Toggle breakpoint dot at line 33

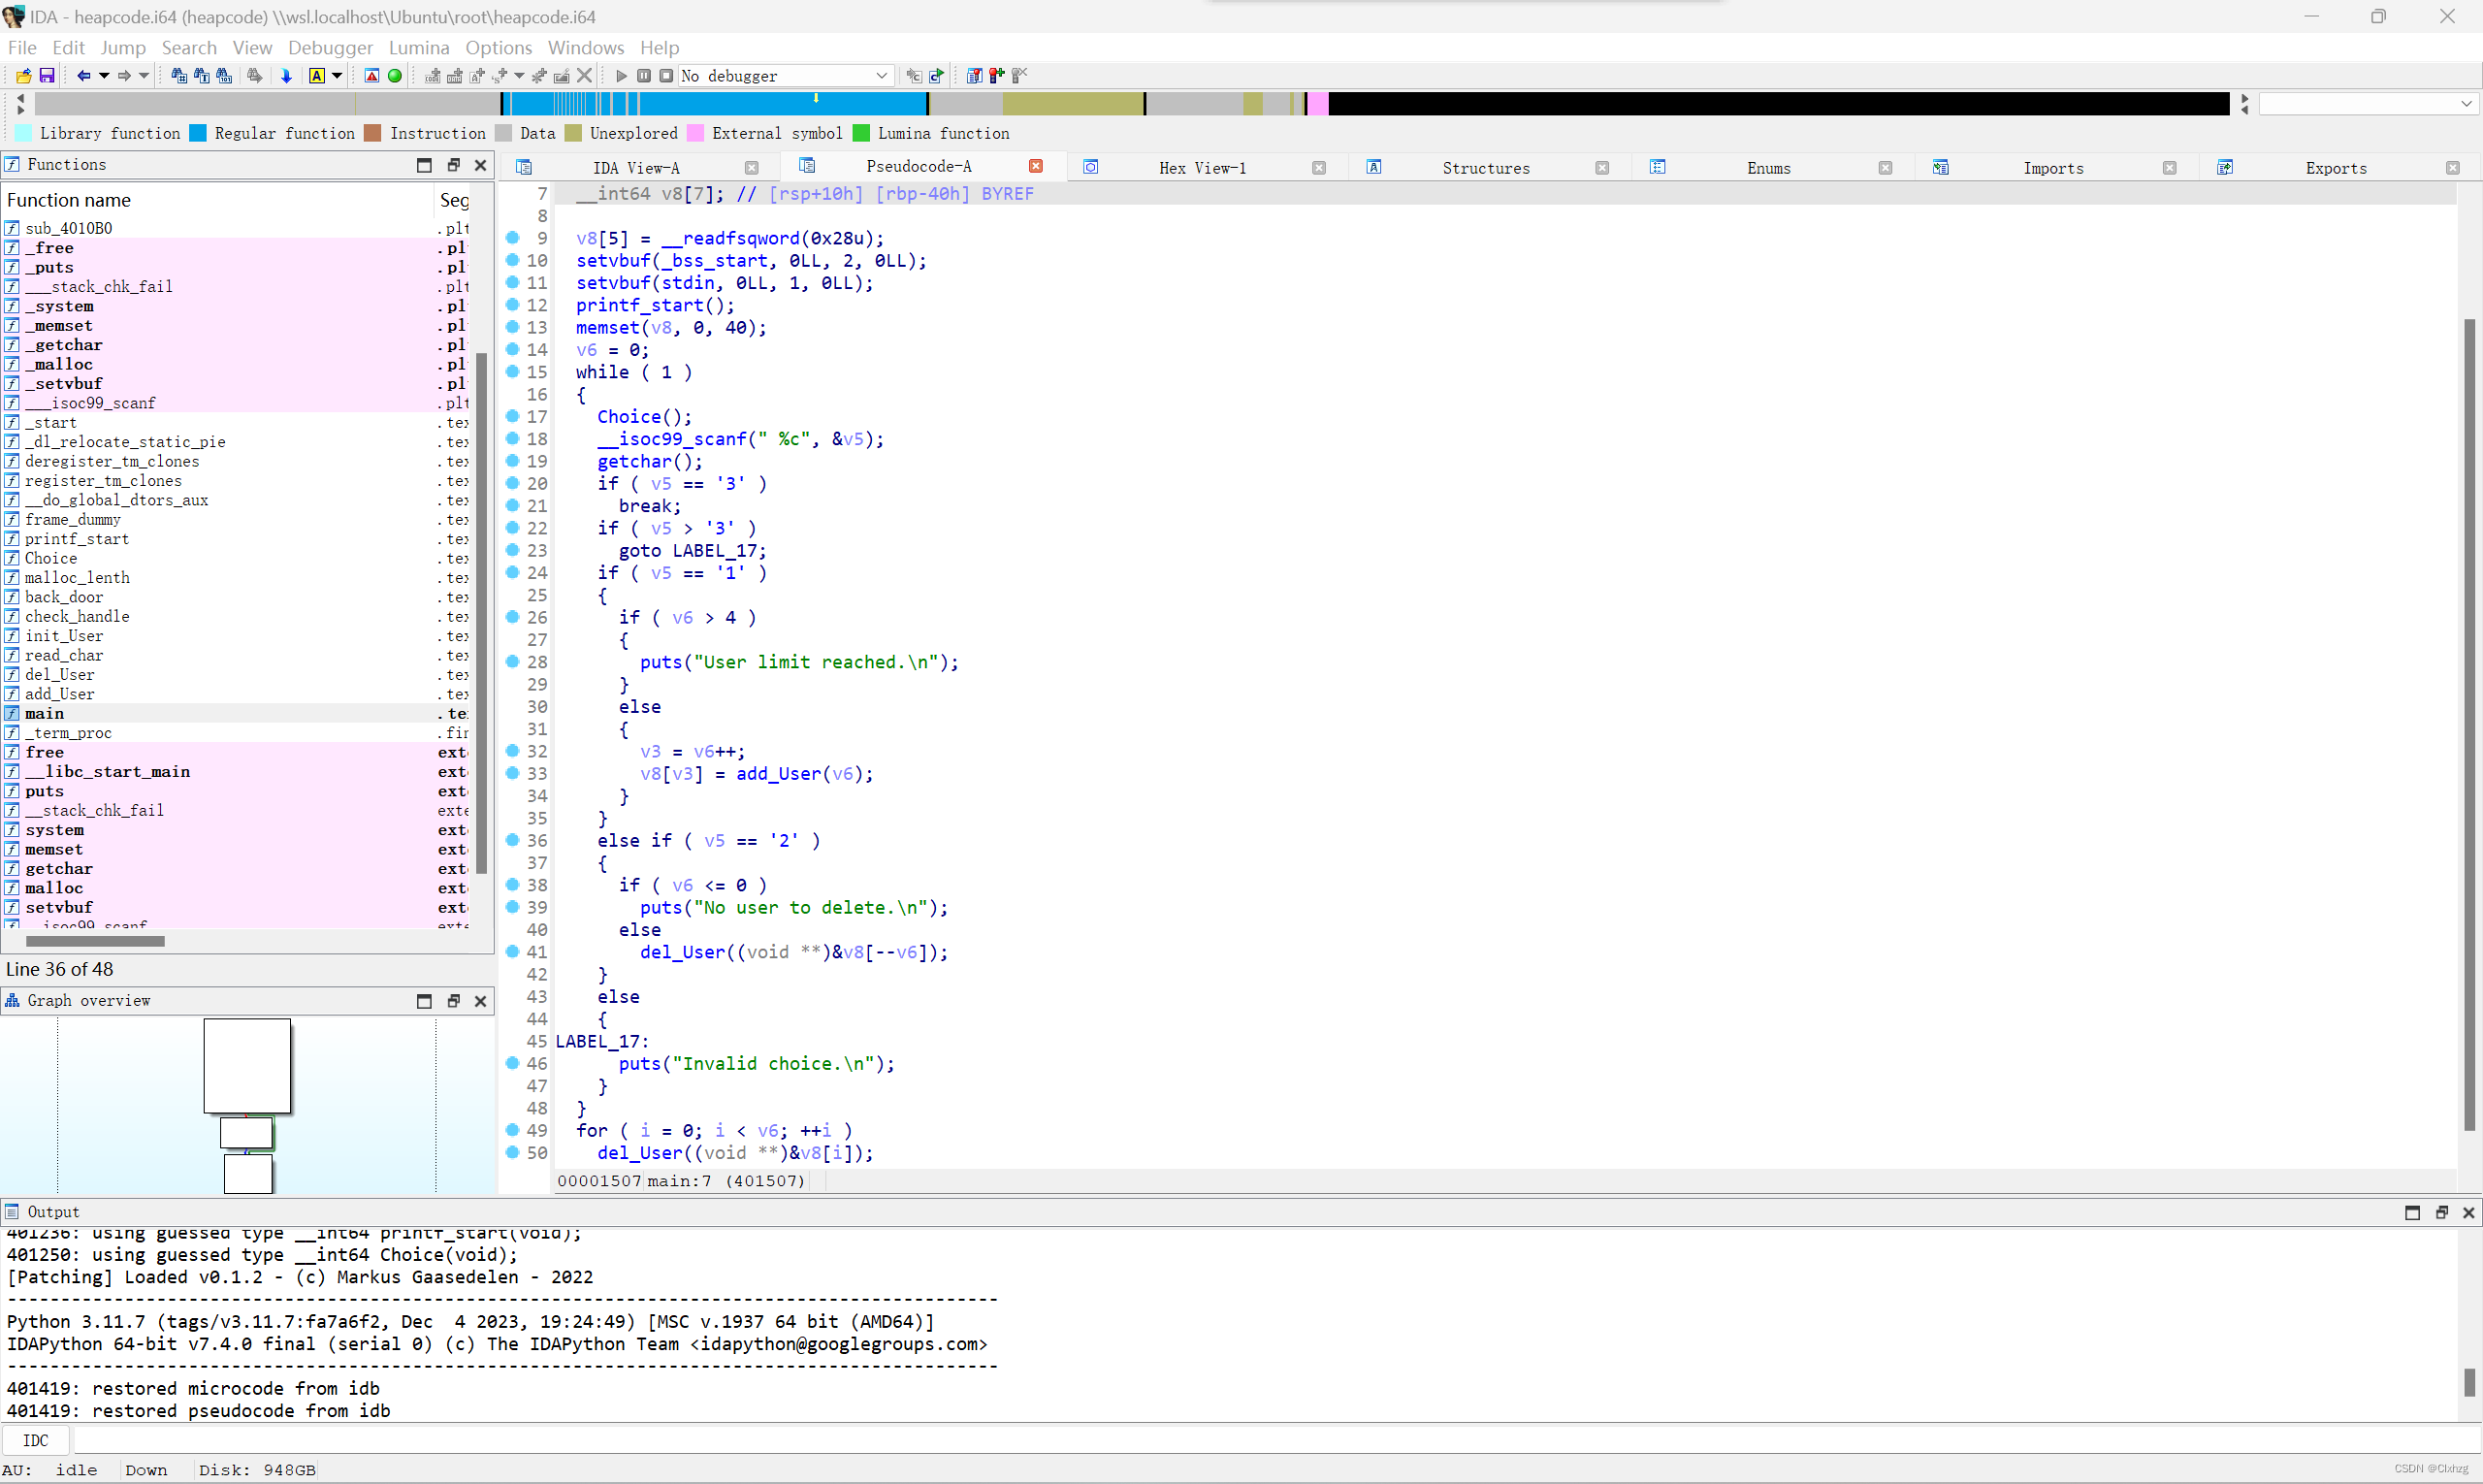click(x=512, y=773)
